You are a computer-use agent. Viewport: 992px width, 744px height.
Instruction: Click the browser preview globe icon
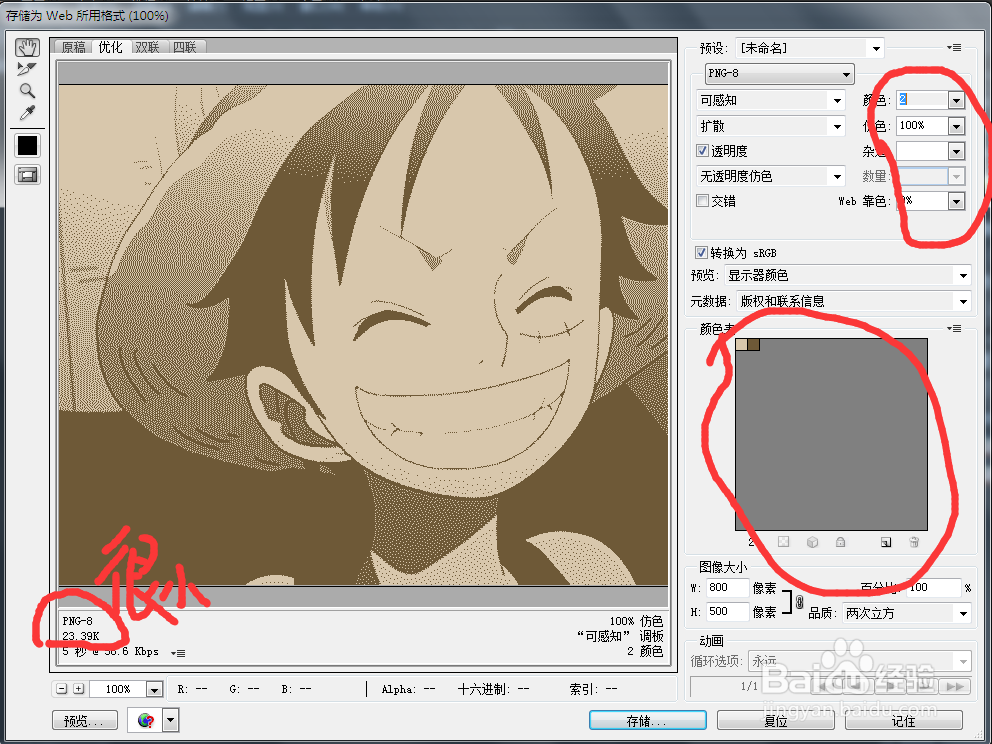tap(146, 720)
